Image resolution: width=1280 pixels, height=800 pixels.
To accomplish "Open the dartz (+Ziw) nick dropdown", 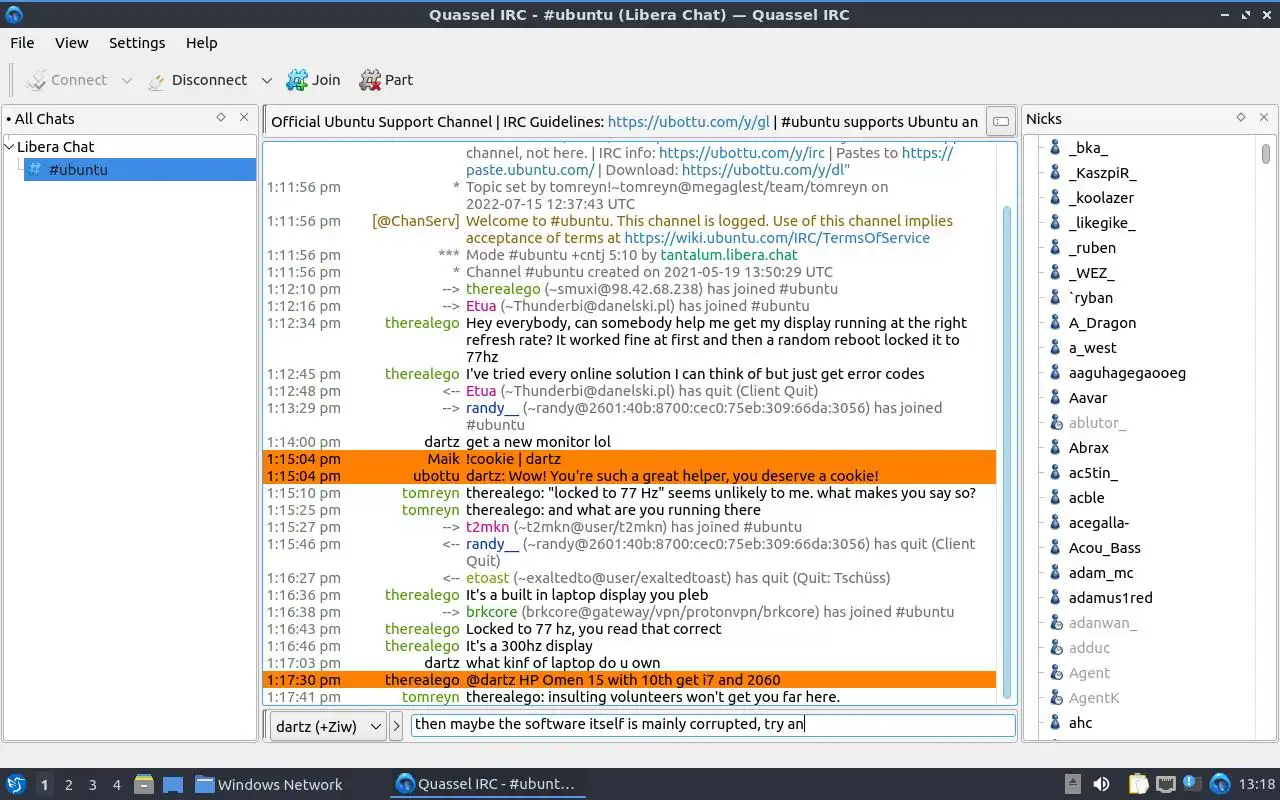I will click(x=328, y=726).
